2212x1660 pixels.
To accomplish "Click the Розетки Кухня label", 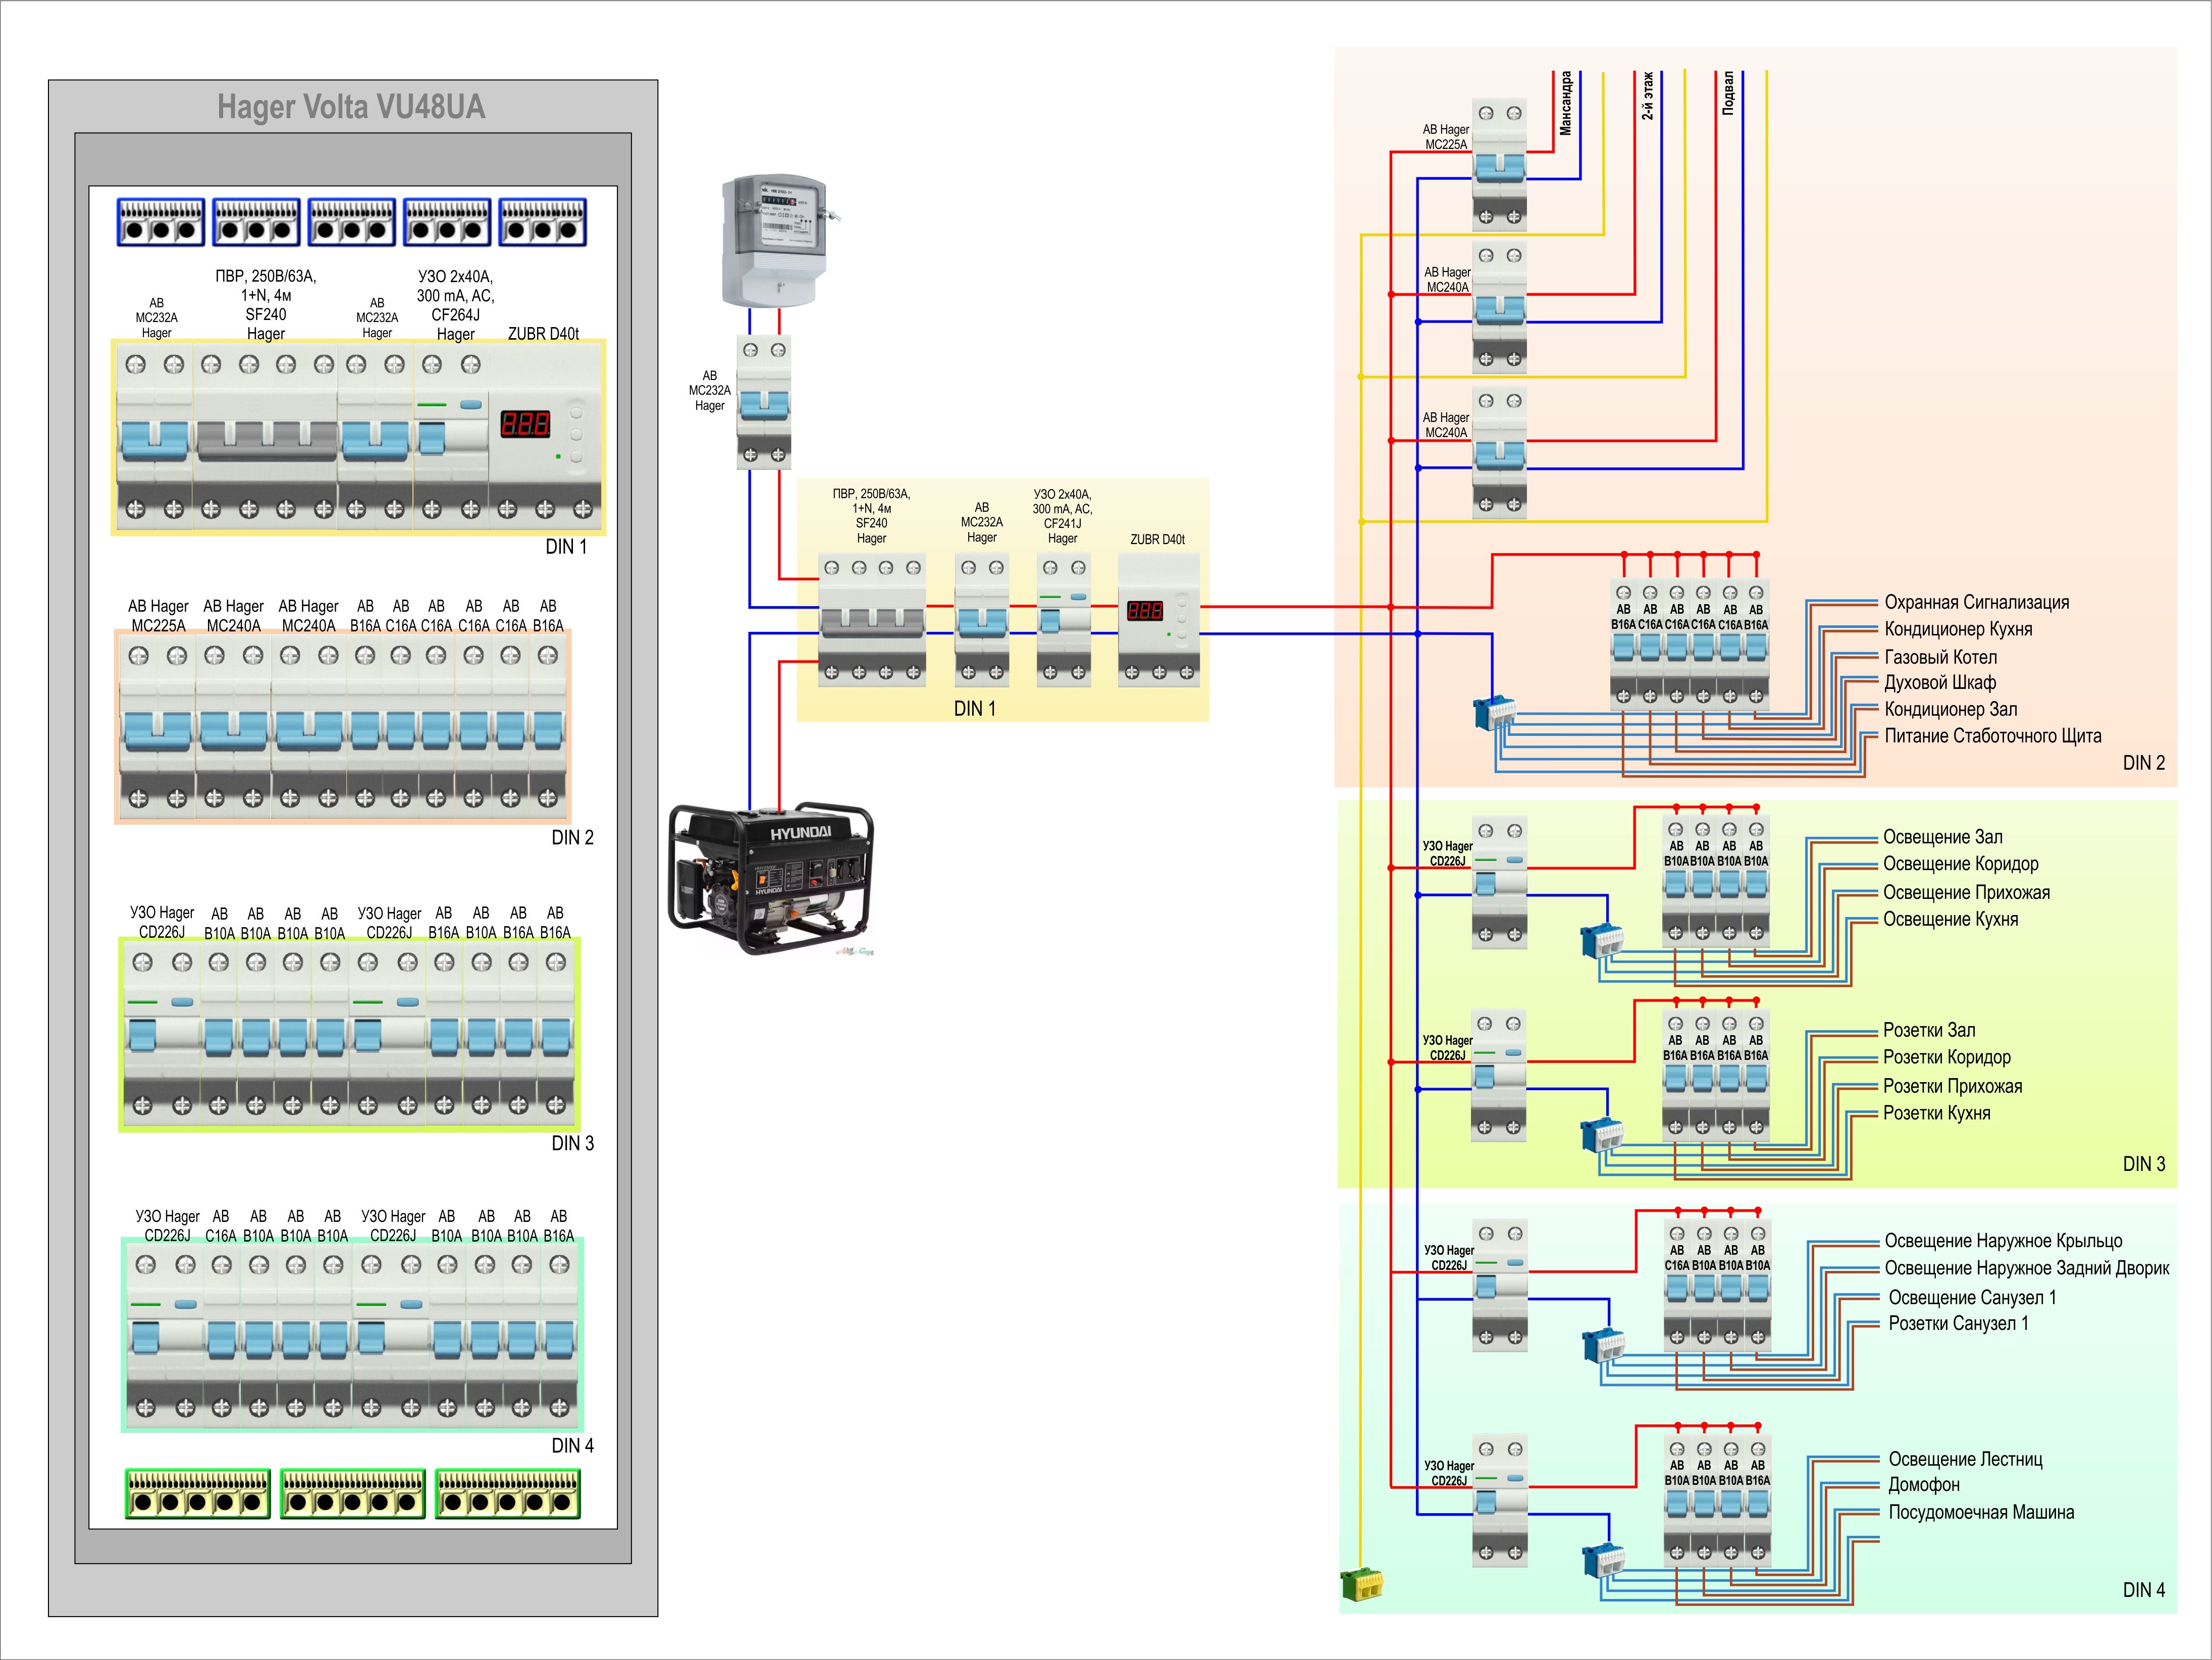I will coord(1937,1113).
